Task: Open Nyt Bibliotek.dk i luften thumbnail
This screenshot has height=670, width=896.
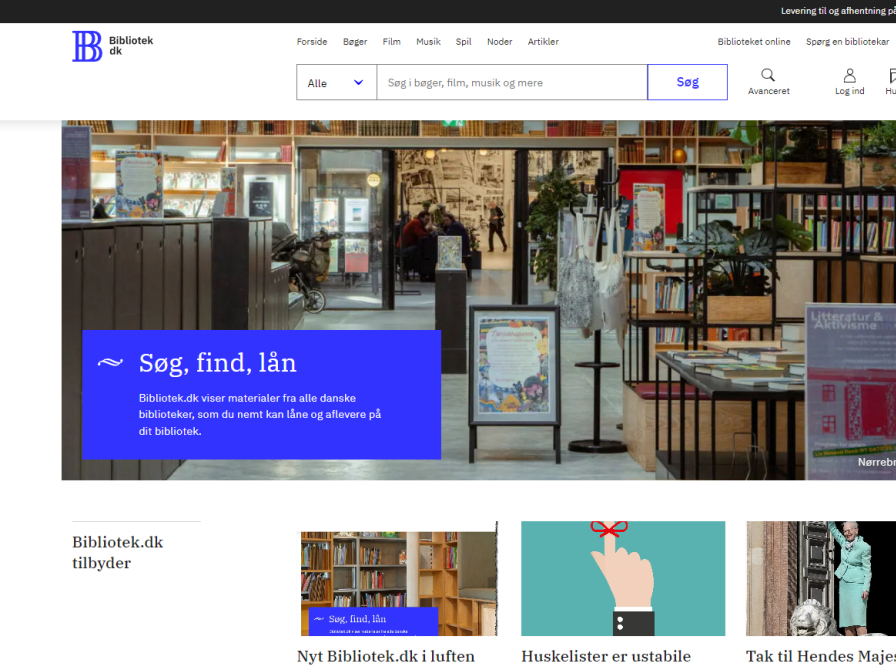Action: (398, 578)
